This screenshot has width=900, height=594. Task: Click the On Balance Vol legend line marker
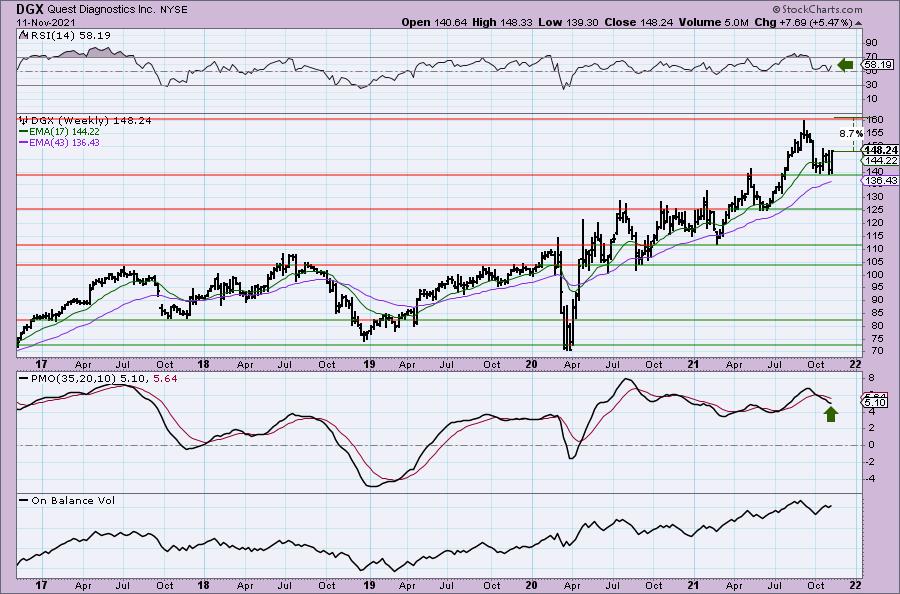point(24,500)
